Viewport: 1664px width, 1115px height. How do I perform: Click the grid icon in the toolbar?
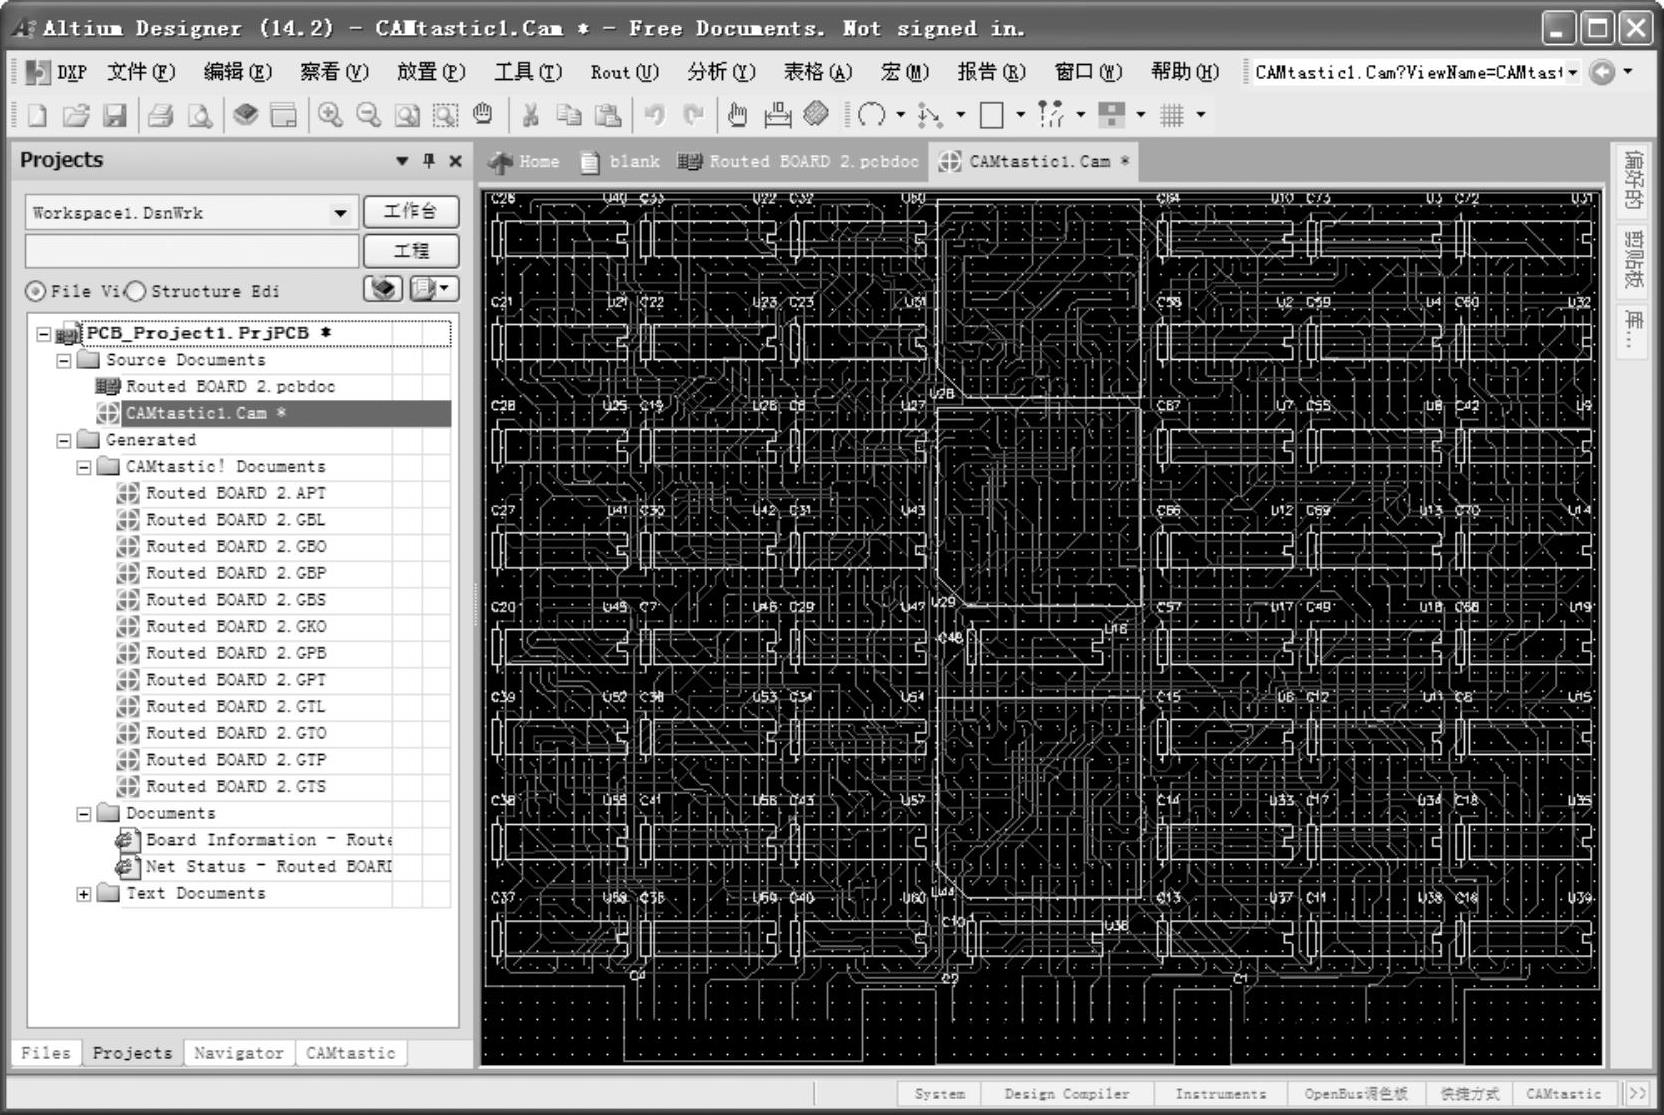[1172, 116]
